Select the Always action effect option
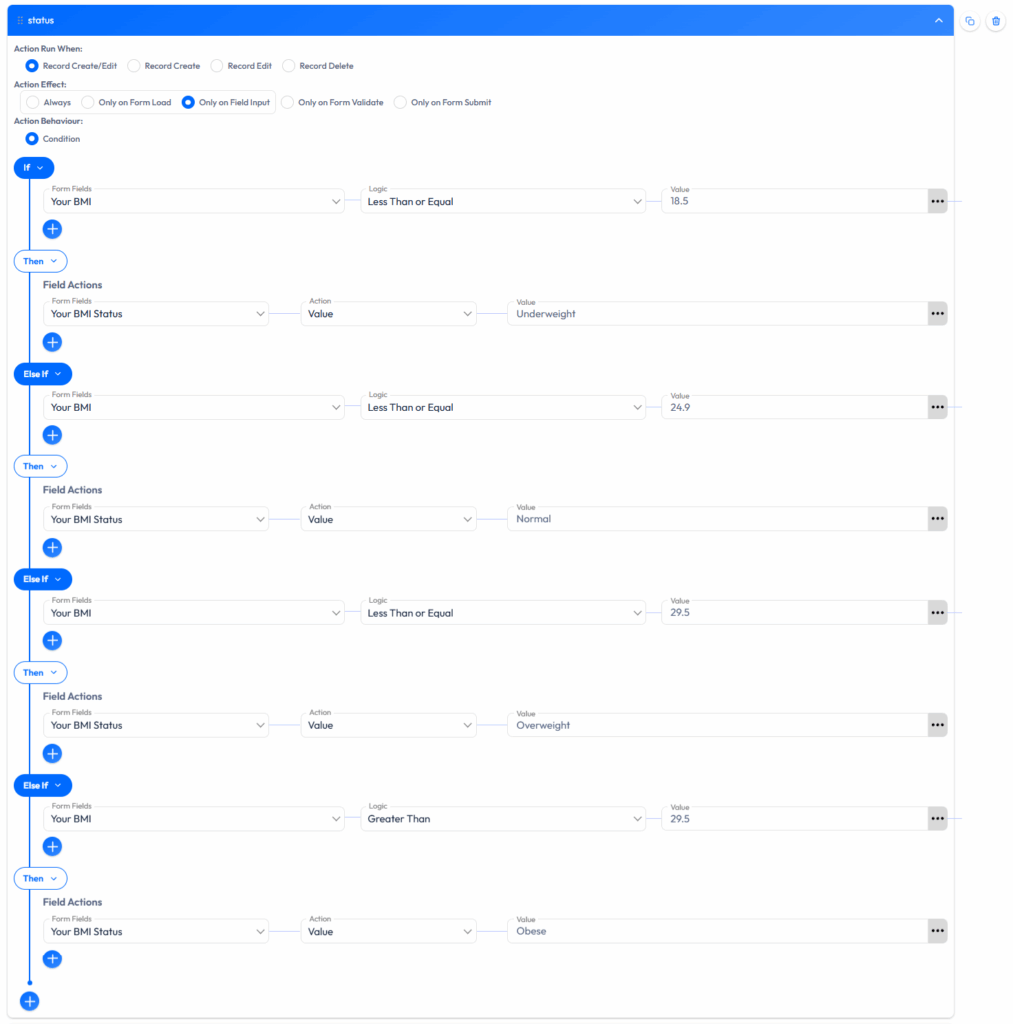Viewport: 1013px width, 1024px height. [x=33, y=102]
